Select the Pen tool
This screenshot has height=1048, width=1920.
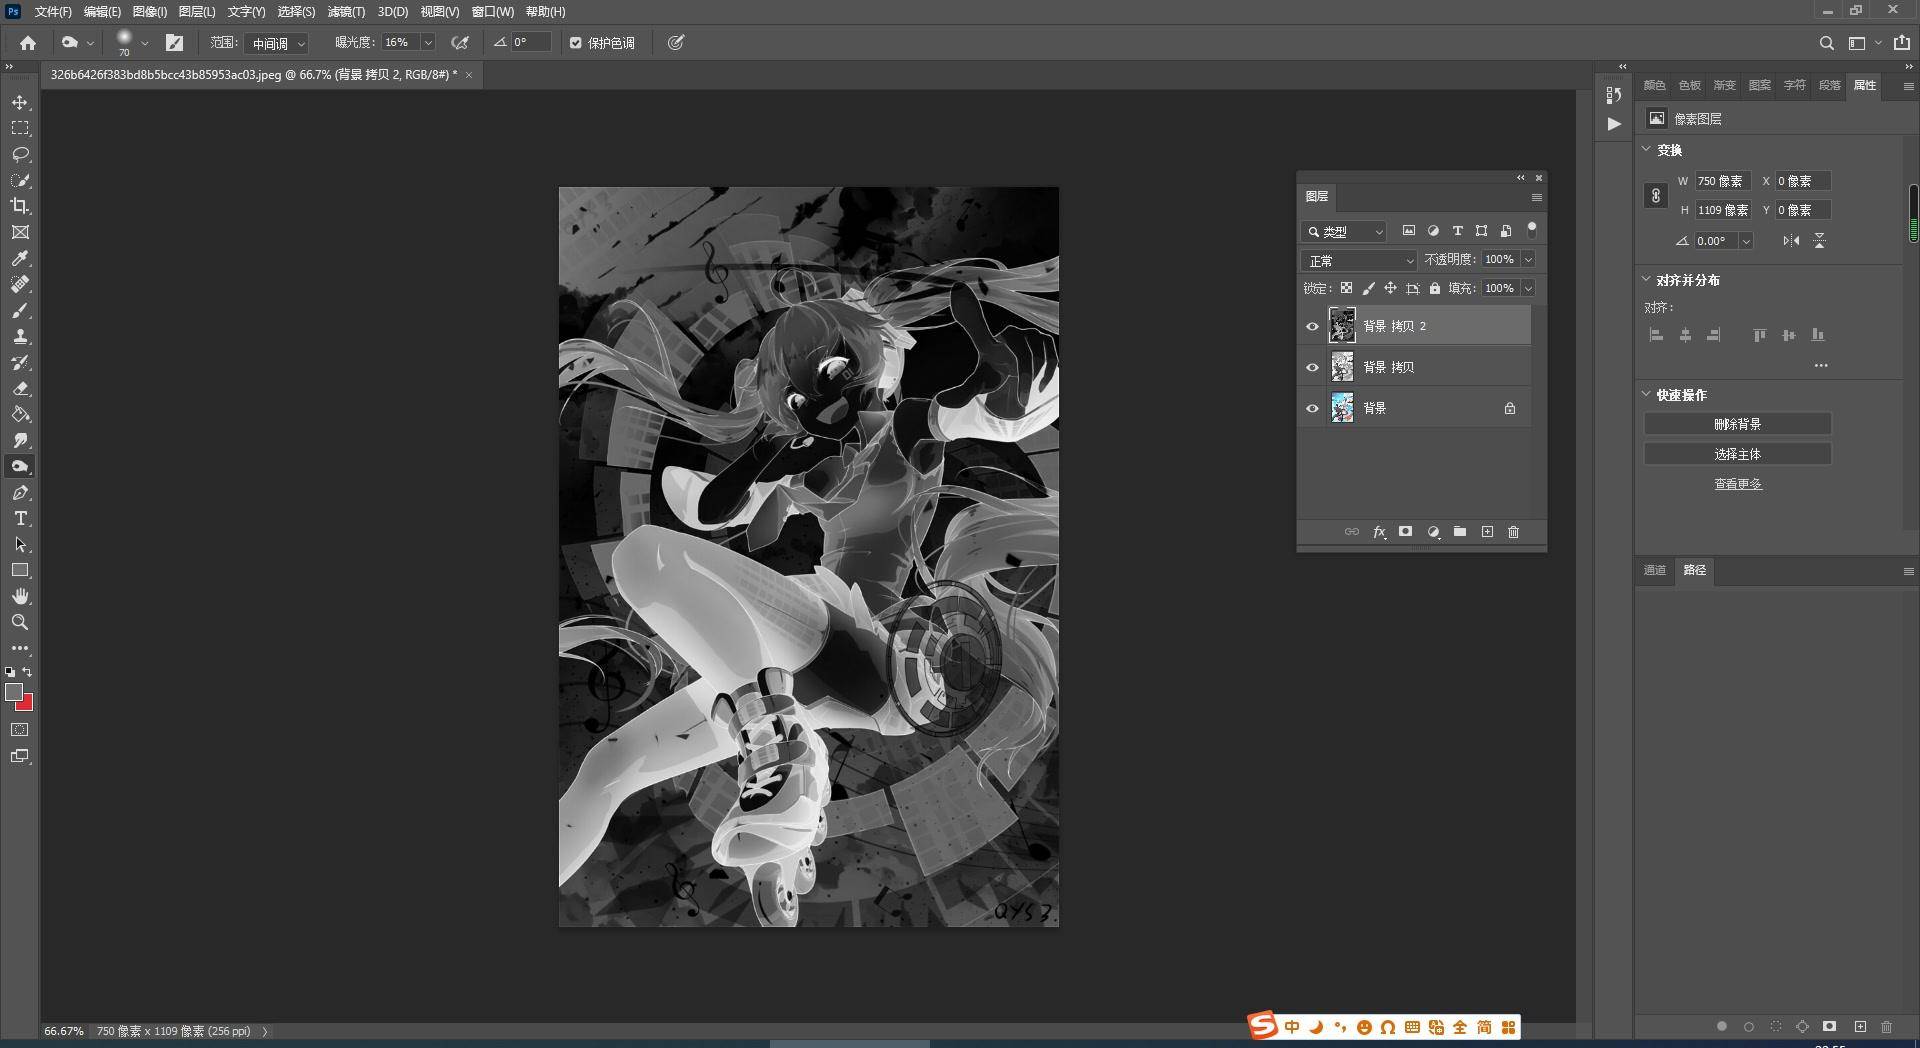click(20, 492)
